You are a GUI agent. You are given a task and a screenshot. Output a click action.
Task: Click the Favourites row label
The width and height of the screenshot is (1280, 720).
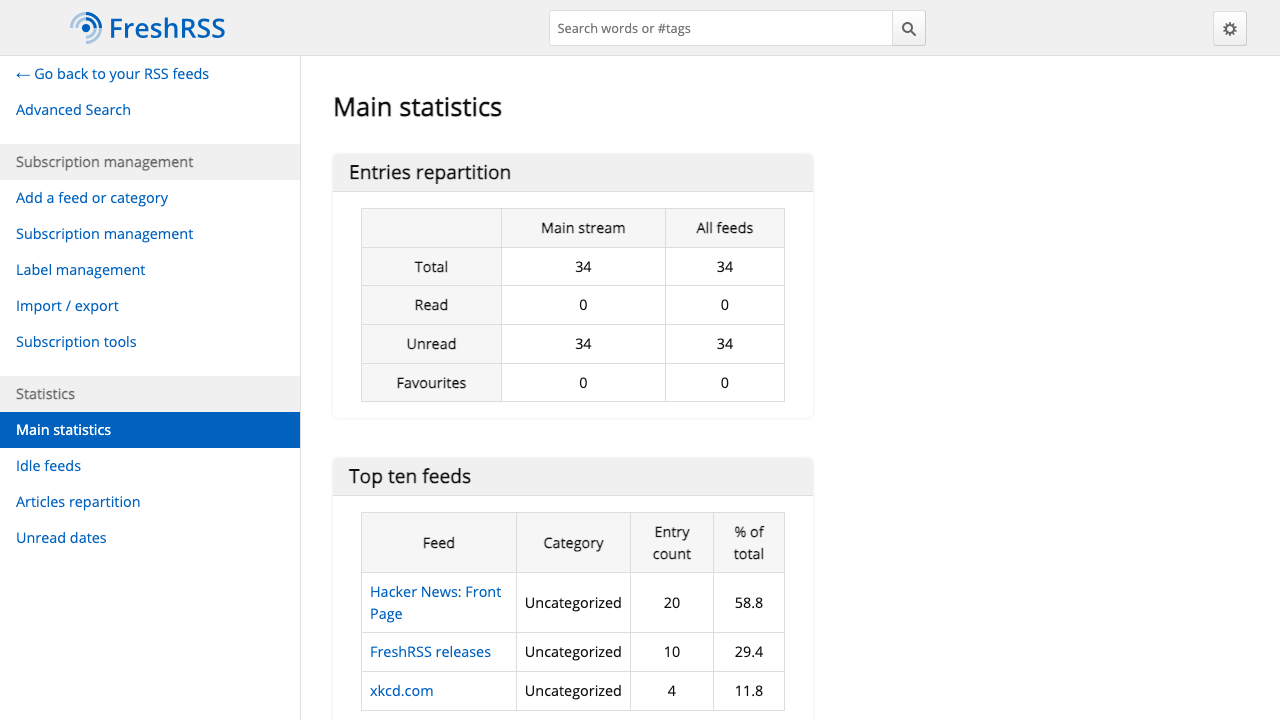pyautogui.click(x=431, y=383)
